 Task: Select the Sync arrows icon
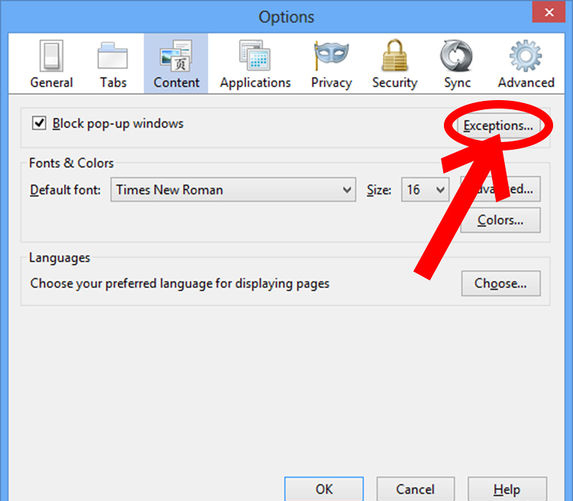(456, 56)
